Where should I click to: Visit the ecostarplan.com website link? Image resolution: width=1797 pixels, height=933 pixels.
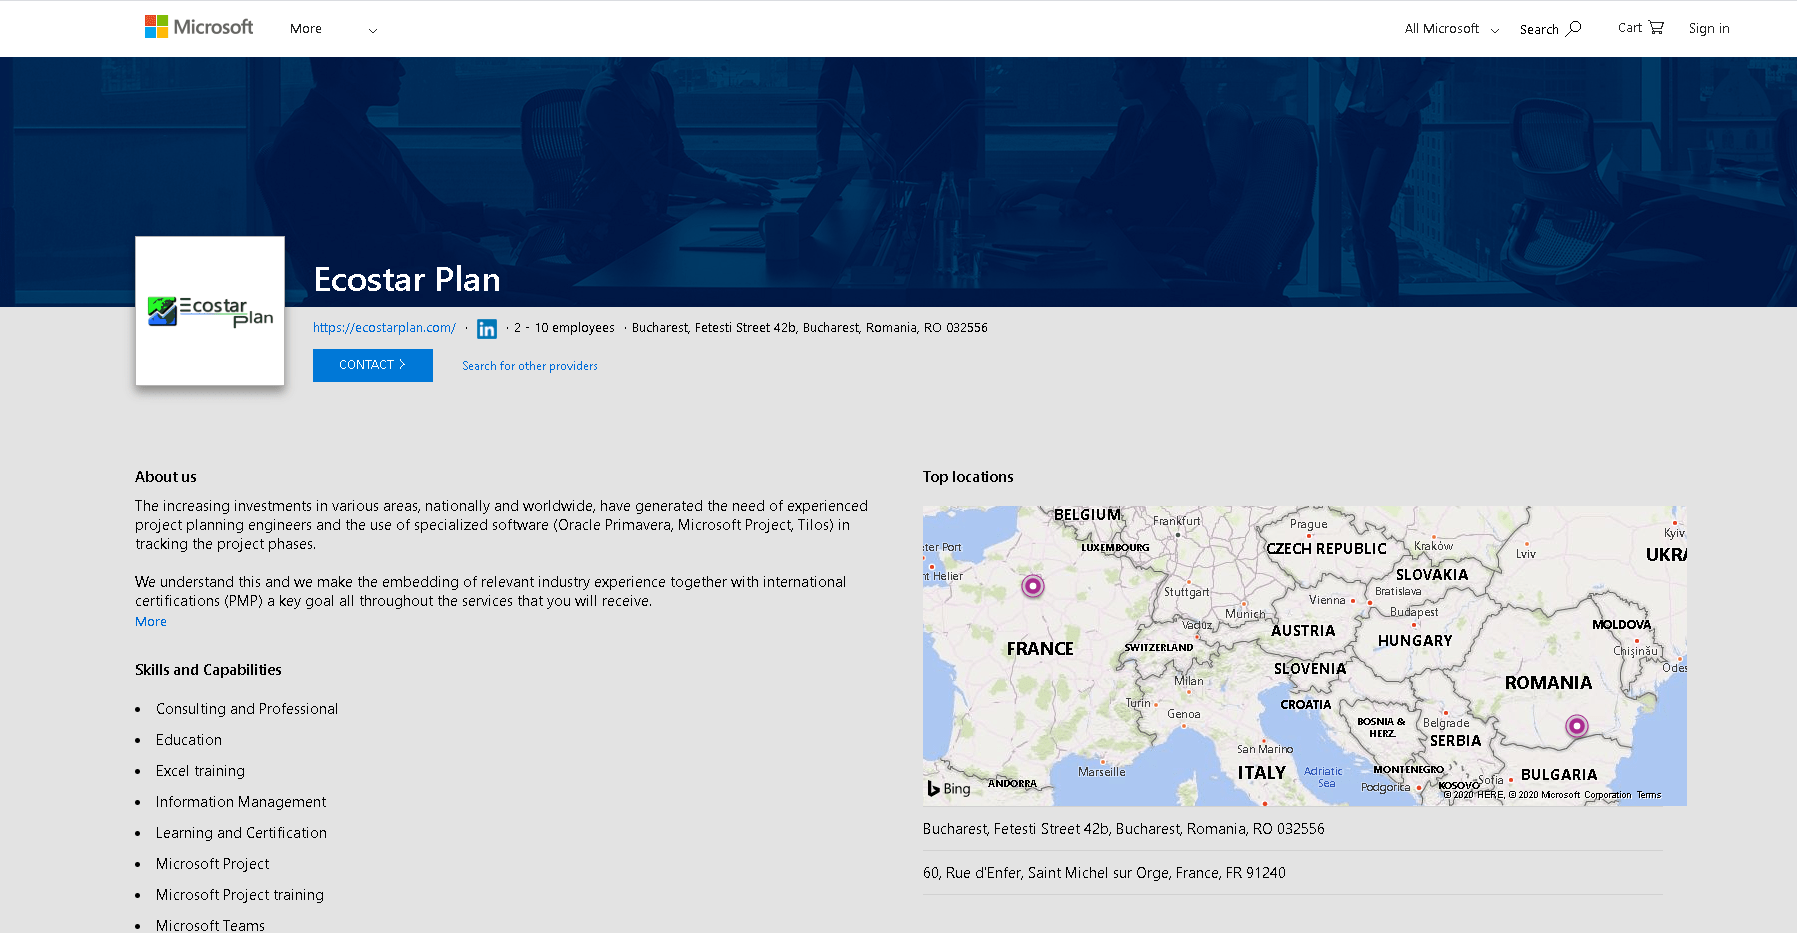pos(384,328)
